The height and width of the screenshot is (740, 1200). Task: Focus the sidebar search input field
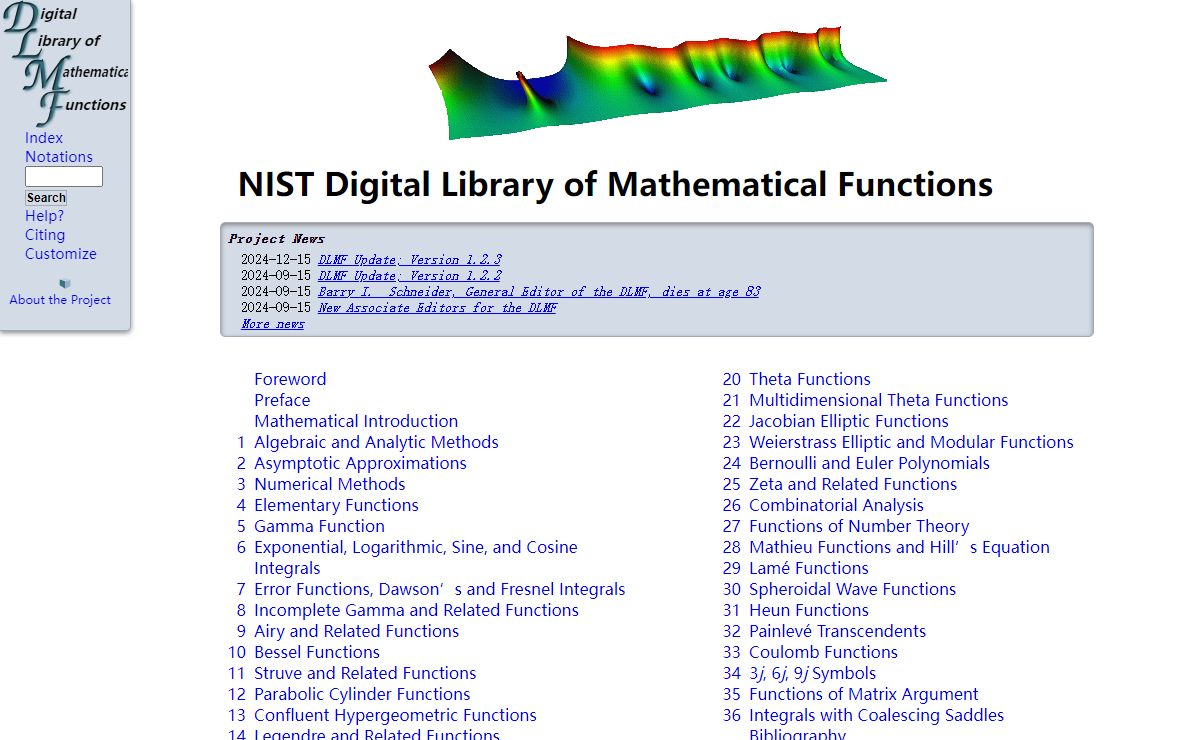[64, 177]
